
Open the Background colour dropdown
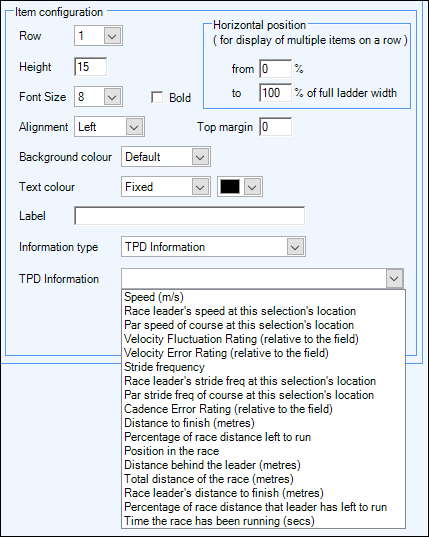click(200, 157)
